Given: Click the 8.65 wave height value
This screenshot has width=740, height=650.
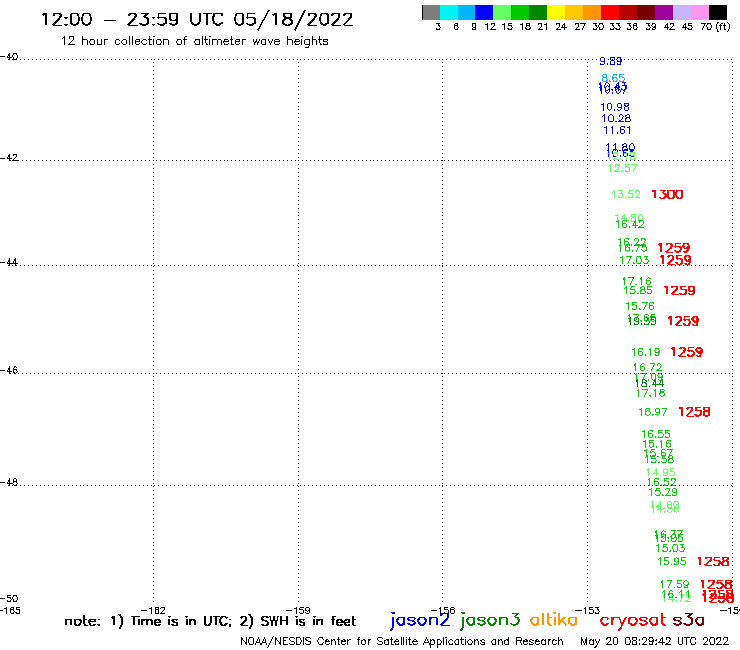Looking at the screenshot, I should [613, 77].
